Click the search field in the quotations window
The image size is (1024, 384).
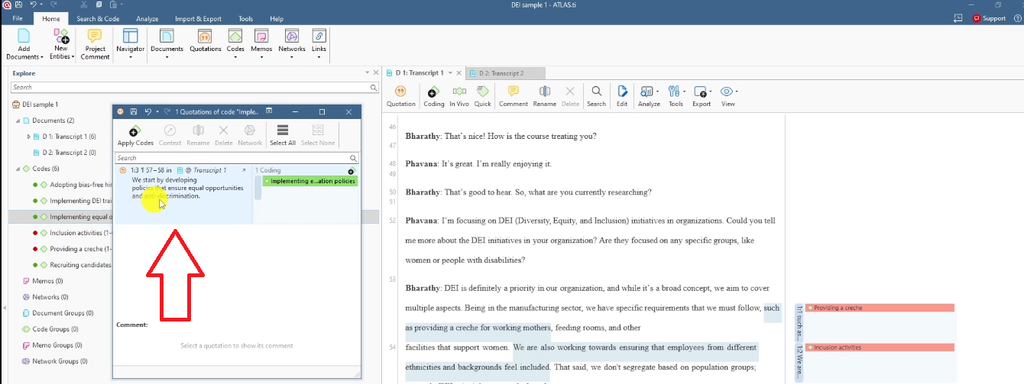[x=237, y=158]
